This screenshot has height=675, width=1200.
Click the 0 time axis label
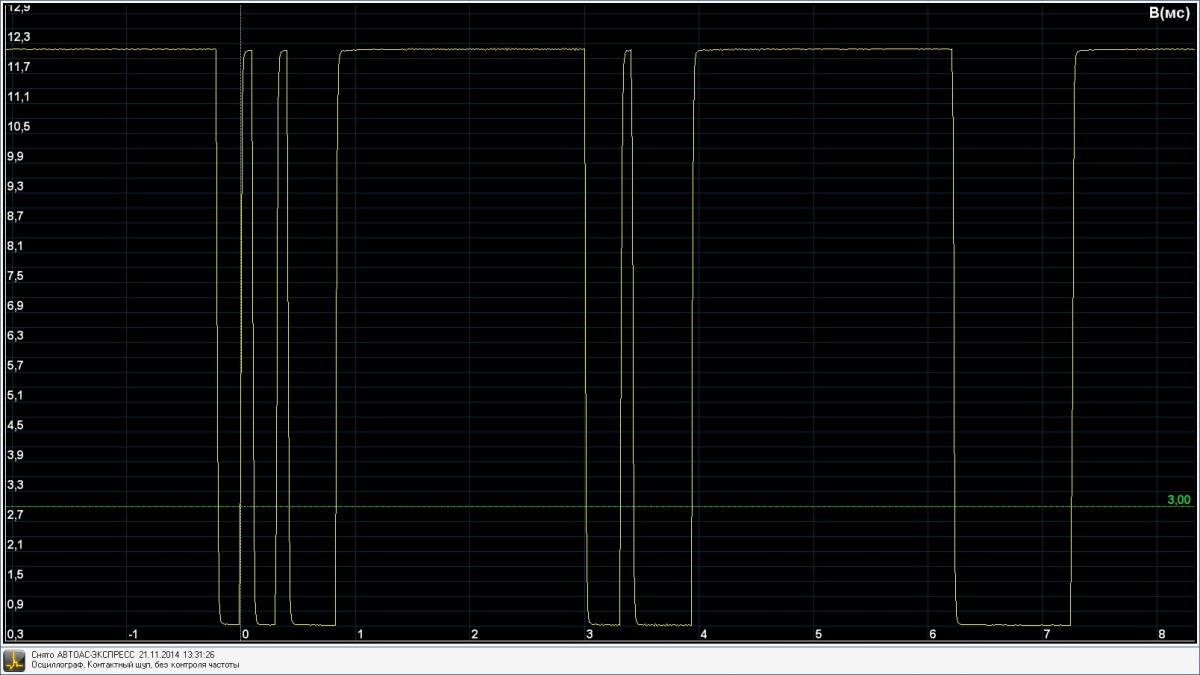tap(245, 634)
